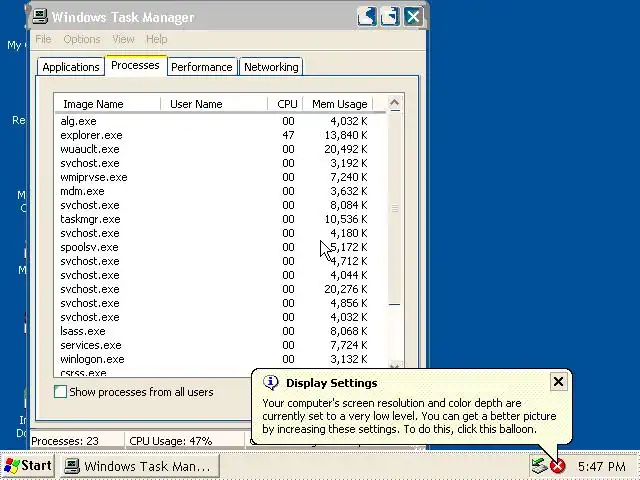This screenshot has width=640, height=480.
Task: Sort by User Name column header
Action: [x=214, y=104]
